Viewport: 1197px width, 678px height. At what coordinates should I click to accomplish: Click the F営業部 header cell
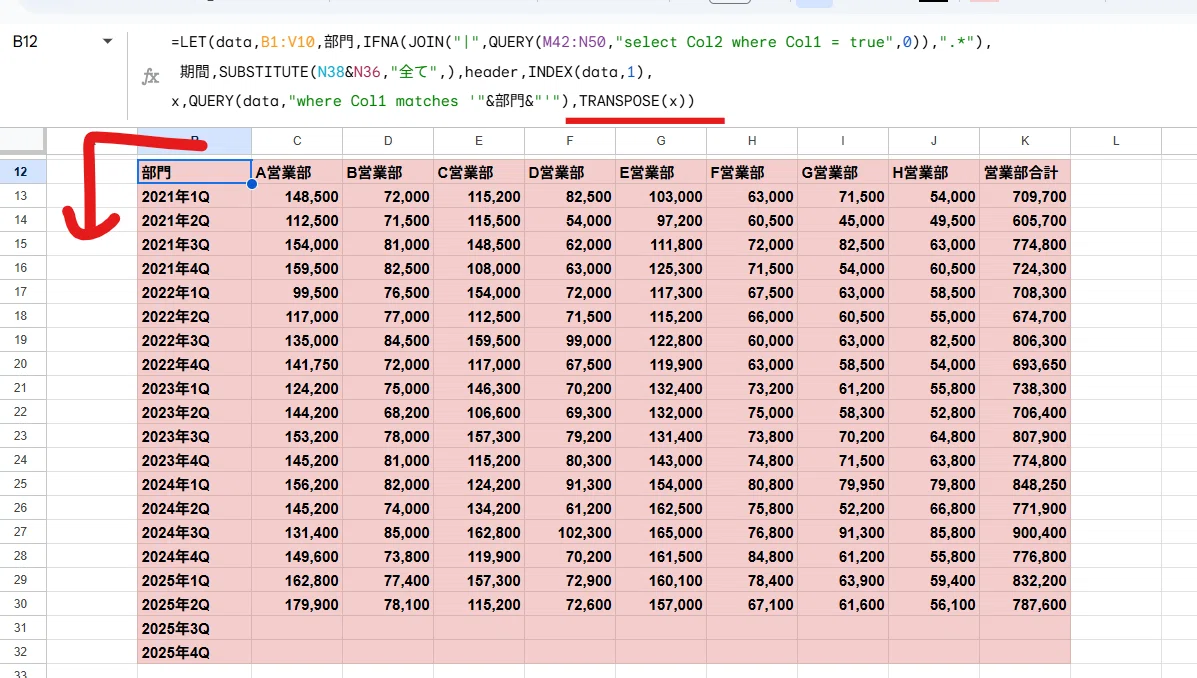tap(752, 173)
